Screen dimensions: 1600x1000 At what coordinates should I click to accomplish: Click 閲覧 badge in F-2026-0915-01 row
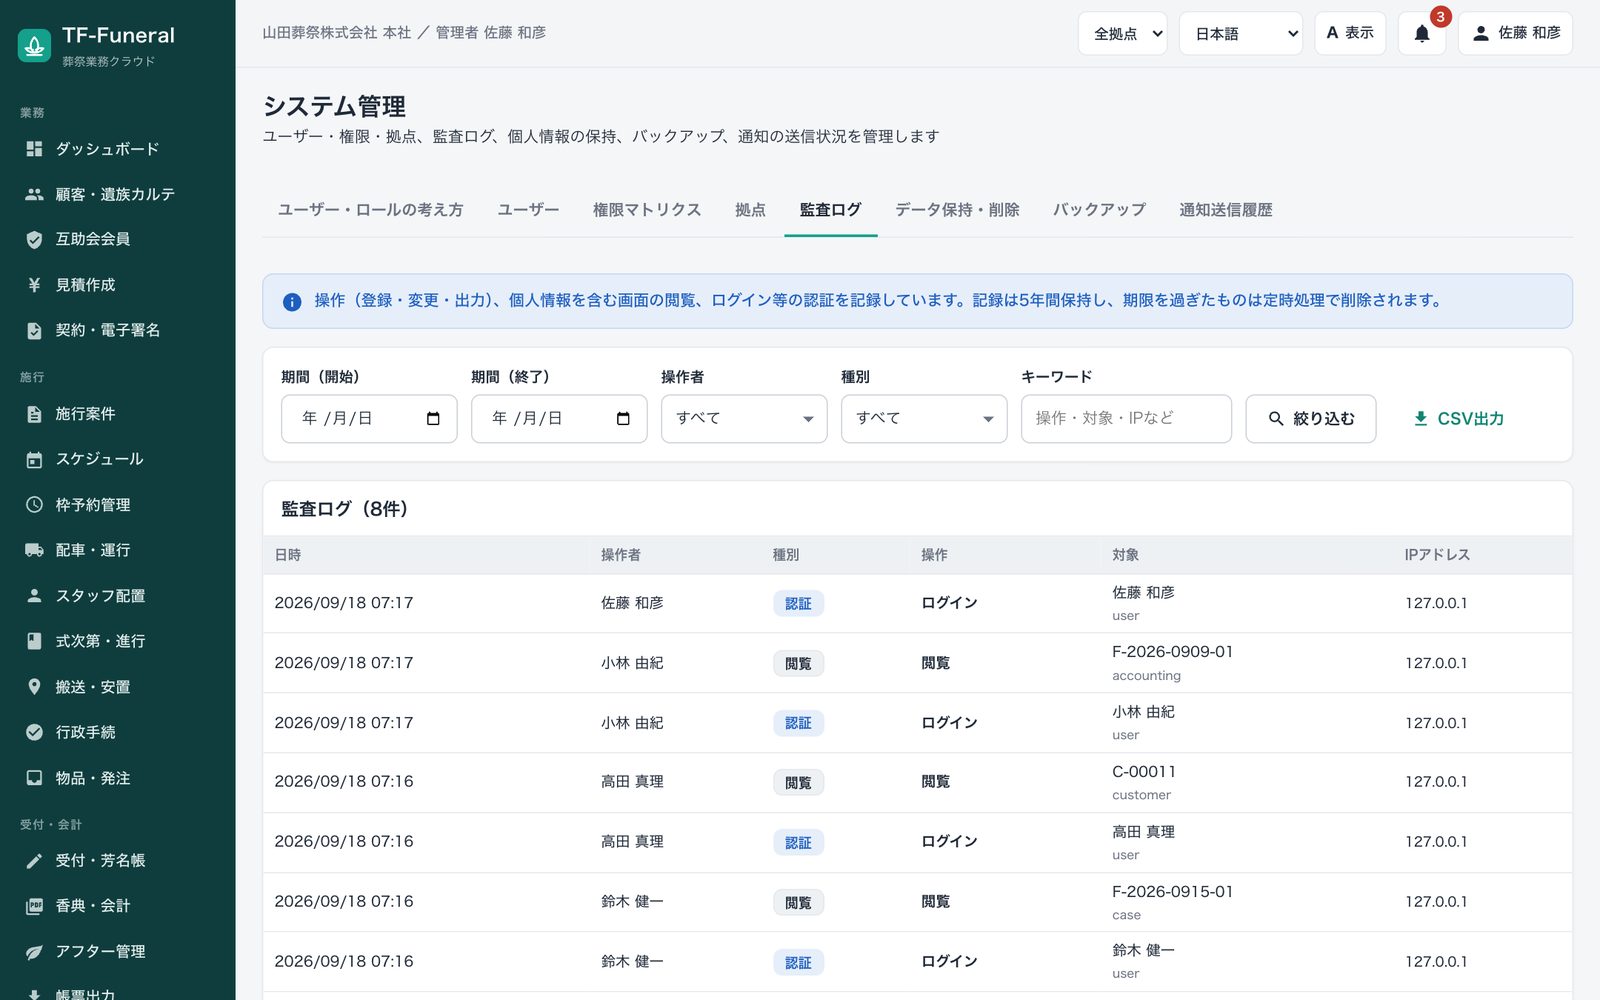(x=798, y=903)
